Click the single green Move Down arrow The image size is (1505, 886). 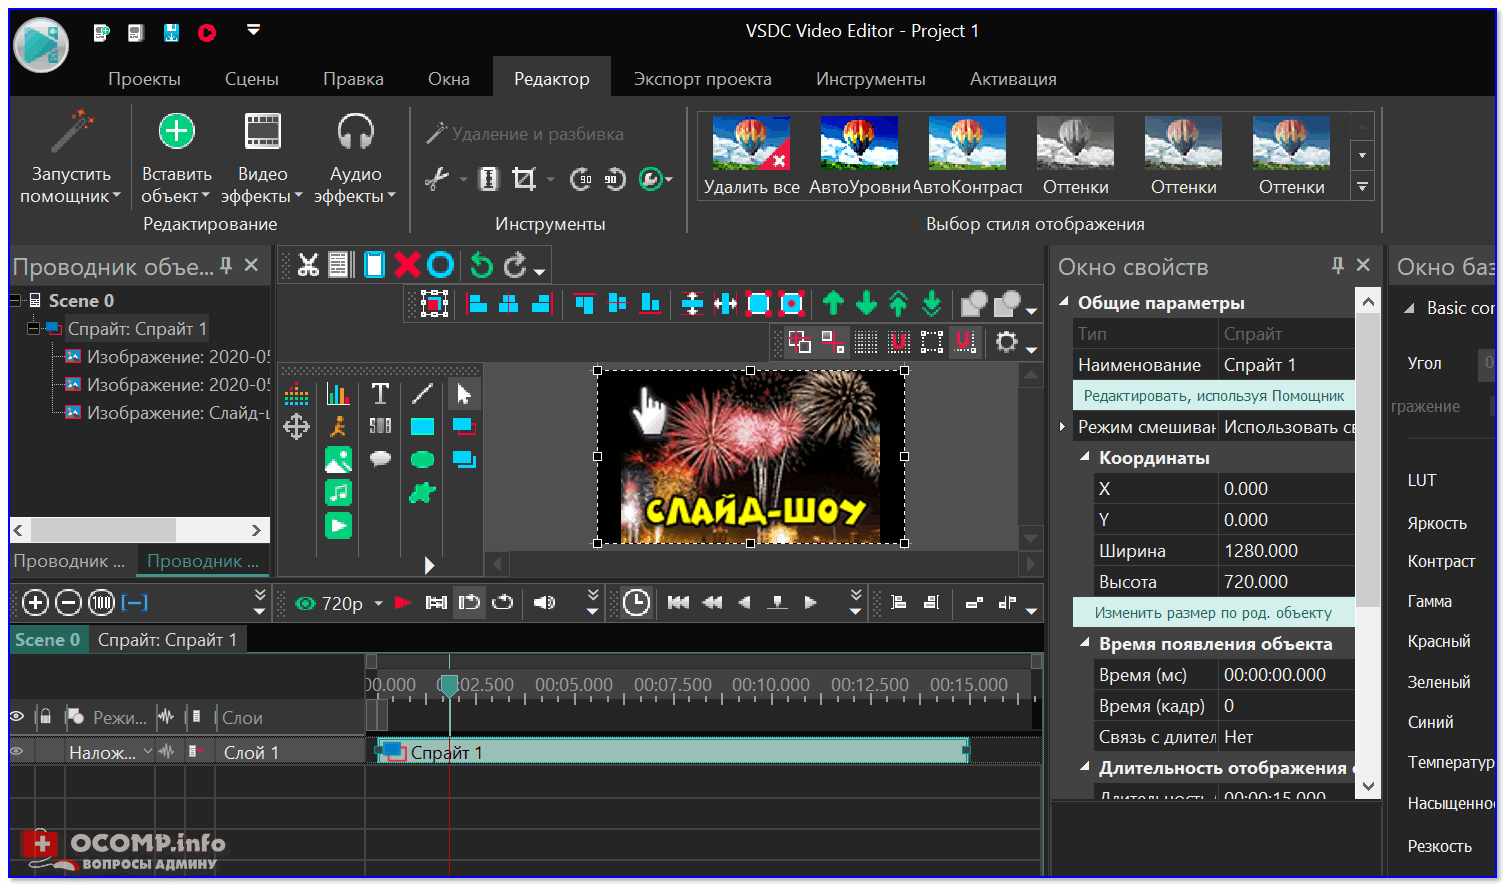[866, 303]
